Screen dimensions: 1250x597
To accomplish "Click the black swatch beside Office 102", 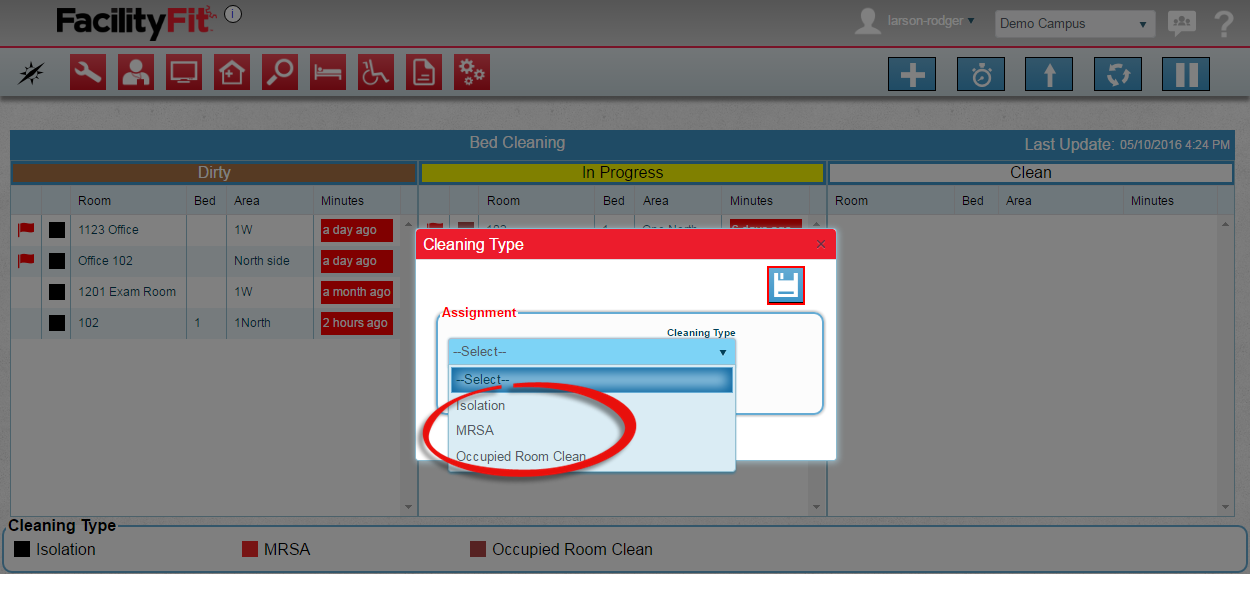I will pos(57,261).
